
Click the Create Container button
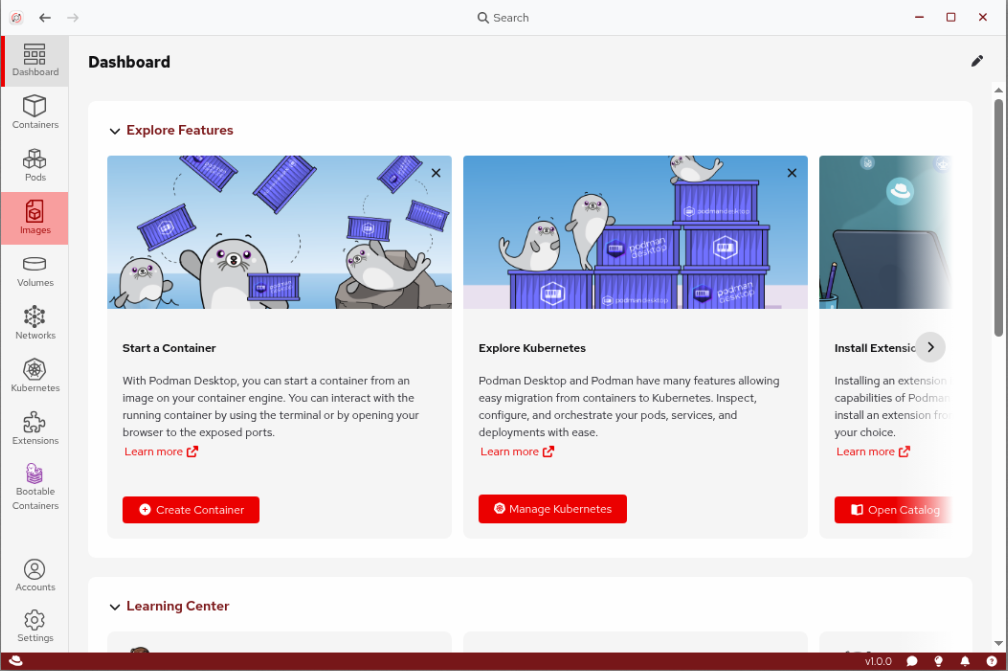[191, 510]
